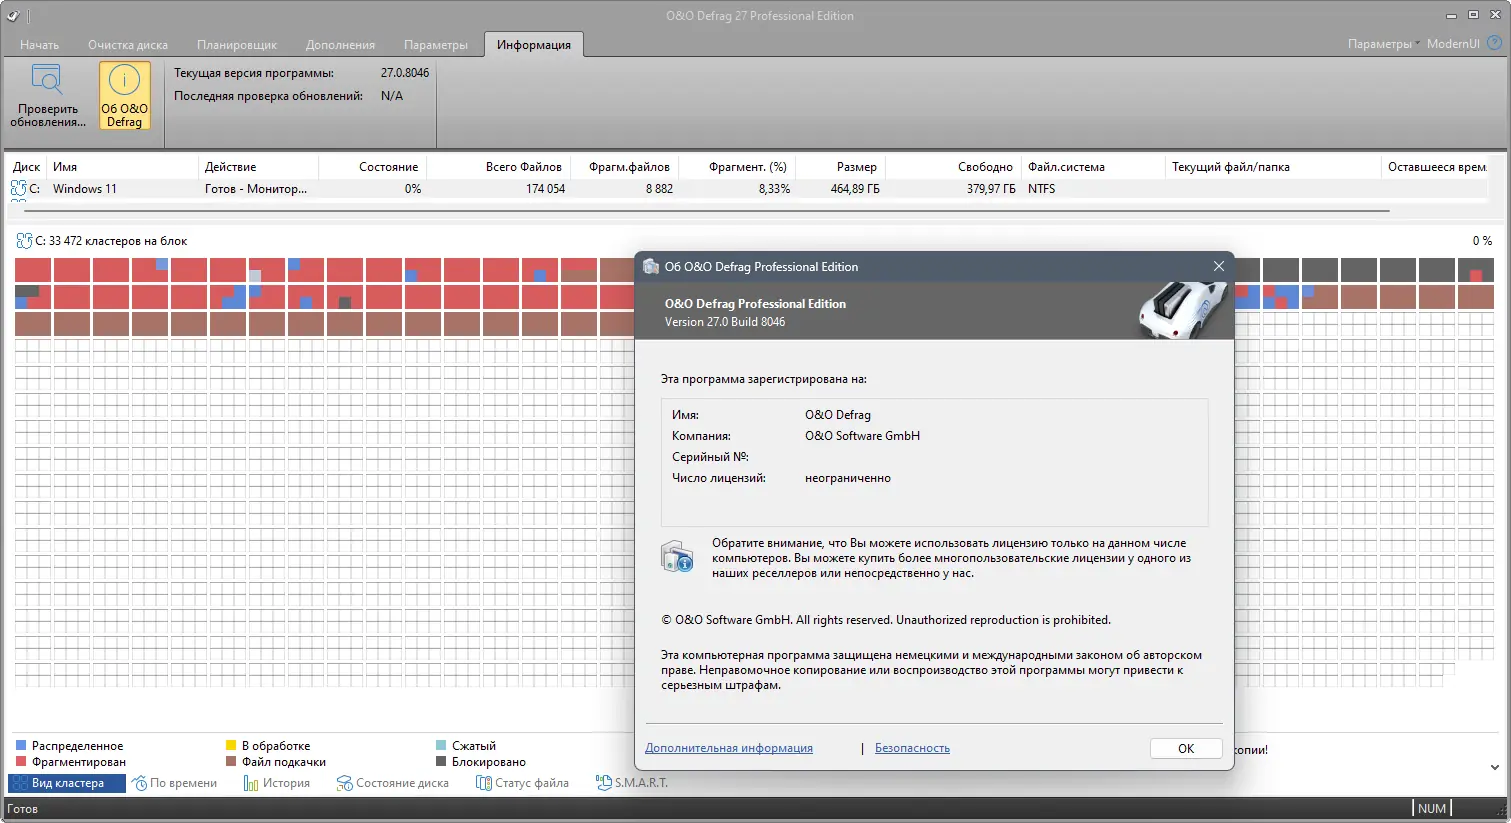Click the 8,33% fragmentation value
The width and height of the screenshot is (1511, 823).
(x=774, y=189)
